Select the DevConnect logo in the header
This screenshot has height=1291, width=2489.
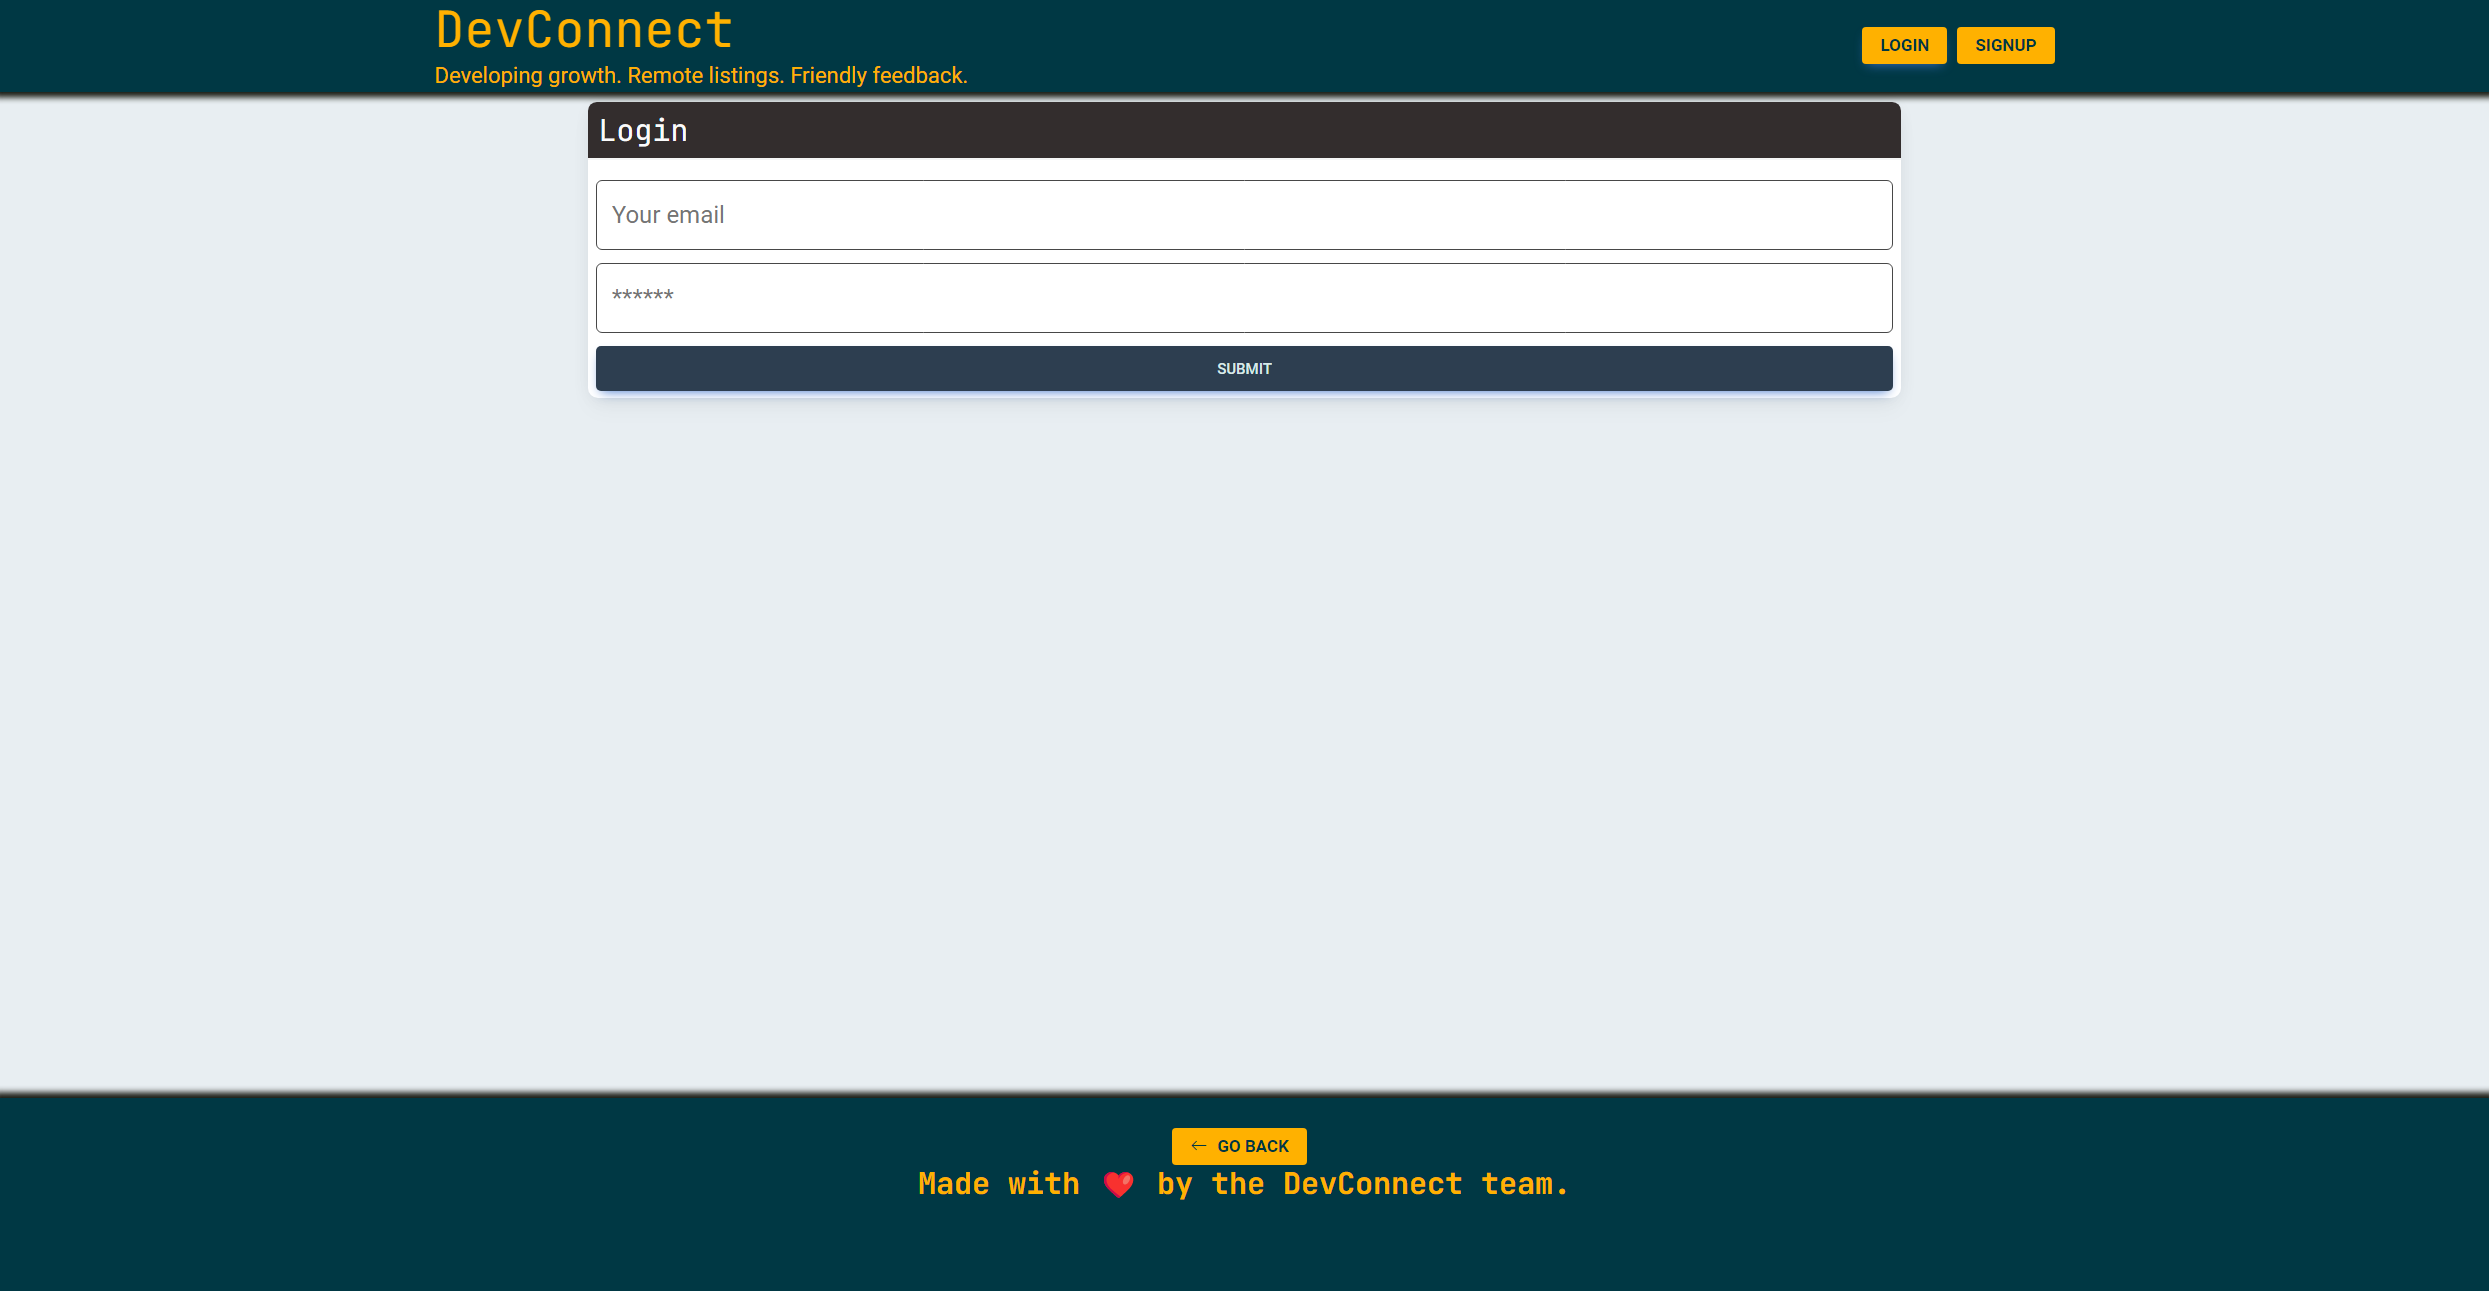[583, 30]
